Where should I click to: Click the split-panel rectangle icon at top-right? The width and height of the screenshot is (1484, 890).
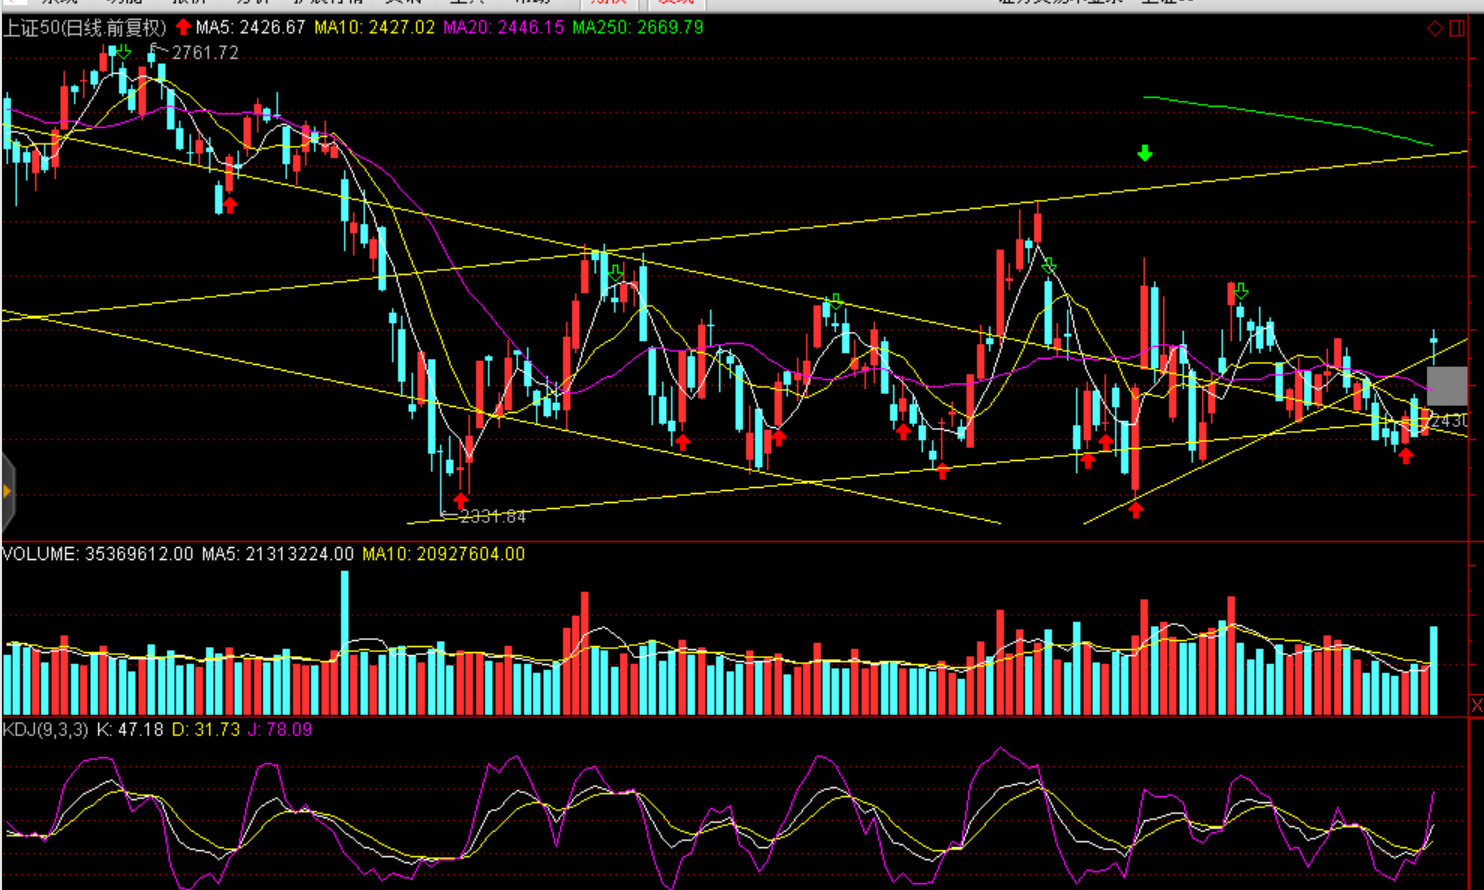click(1457, 28)
